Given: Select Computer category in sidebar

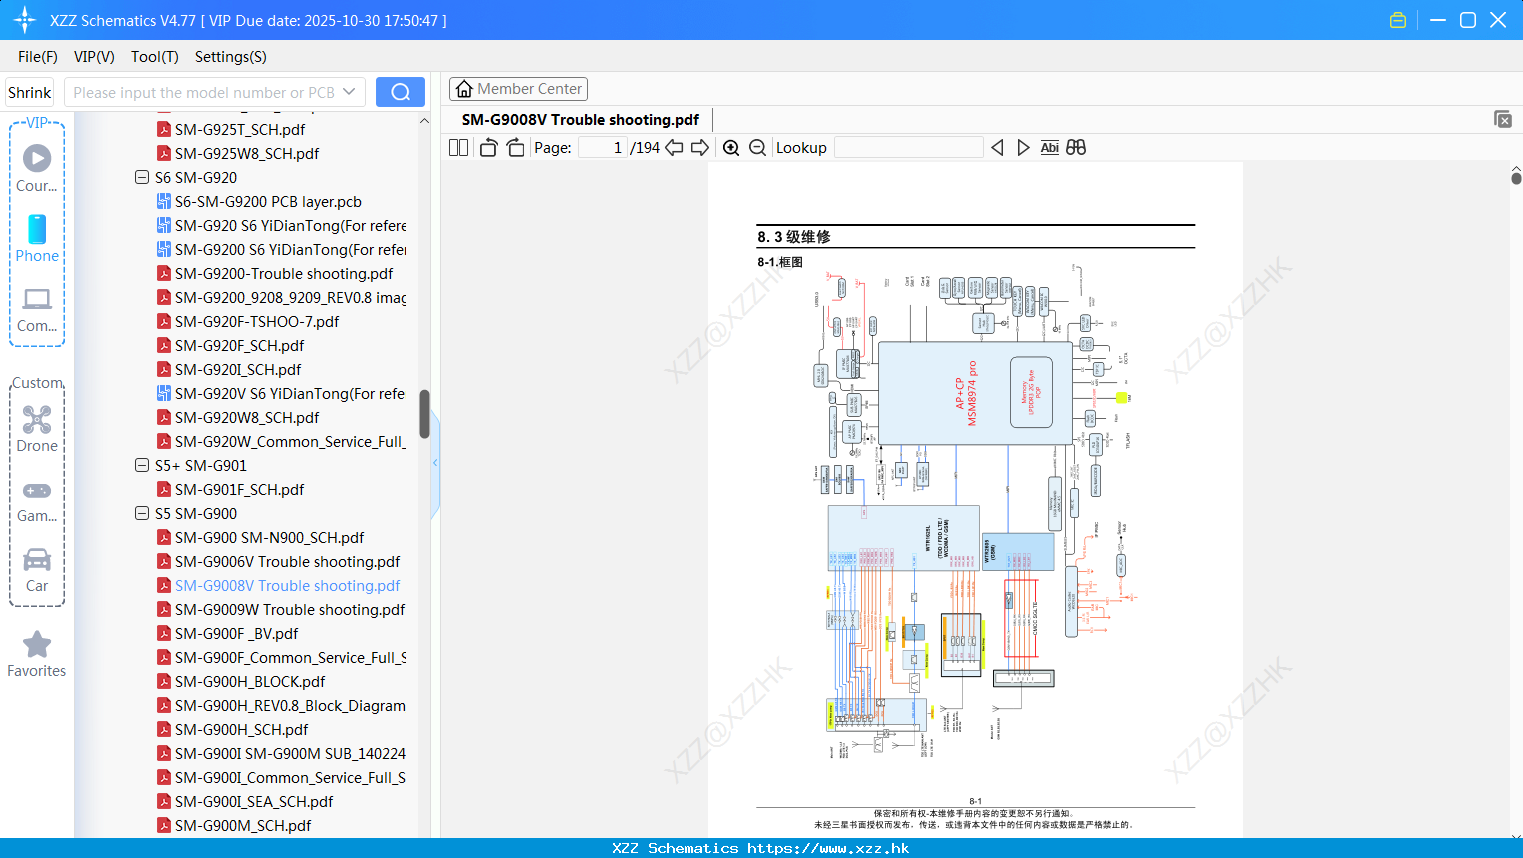Looking at the screenshot, I should click(37, 310).
